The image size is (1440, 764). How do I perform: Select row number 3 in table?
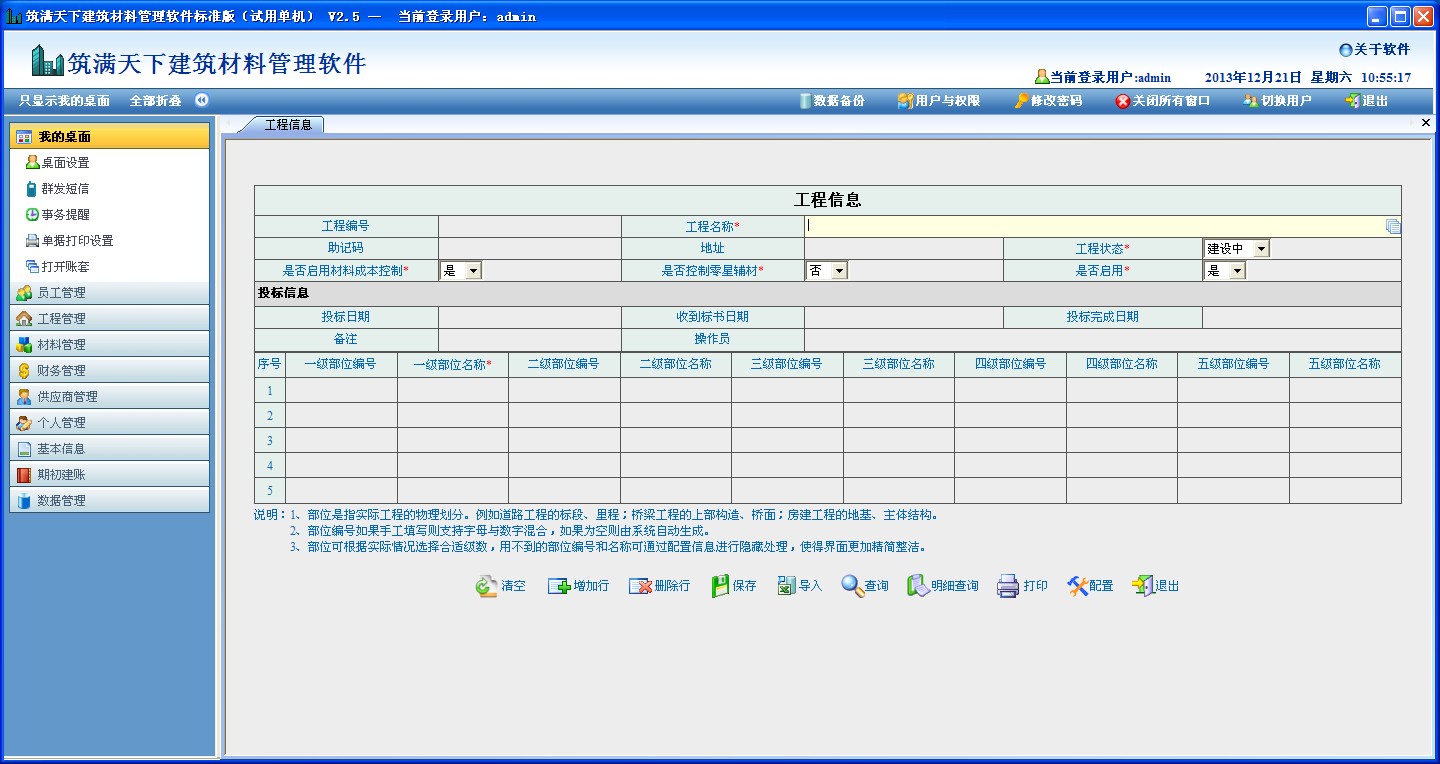click(270, 440)
